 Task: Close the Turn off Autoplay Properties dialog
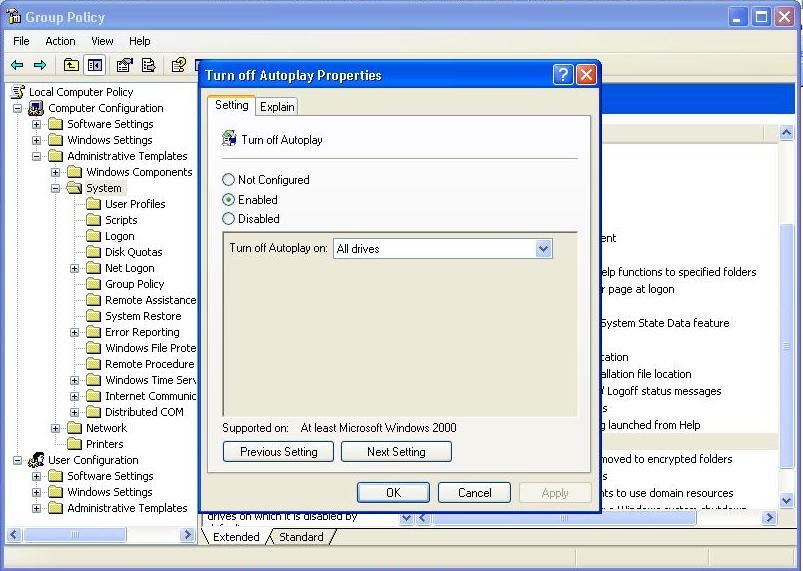click(586, 75)
